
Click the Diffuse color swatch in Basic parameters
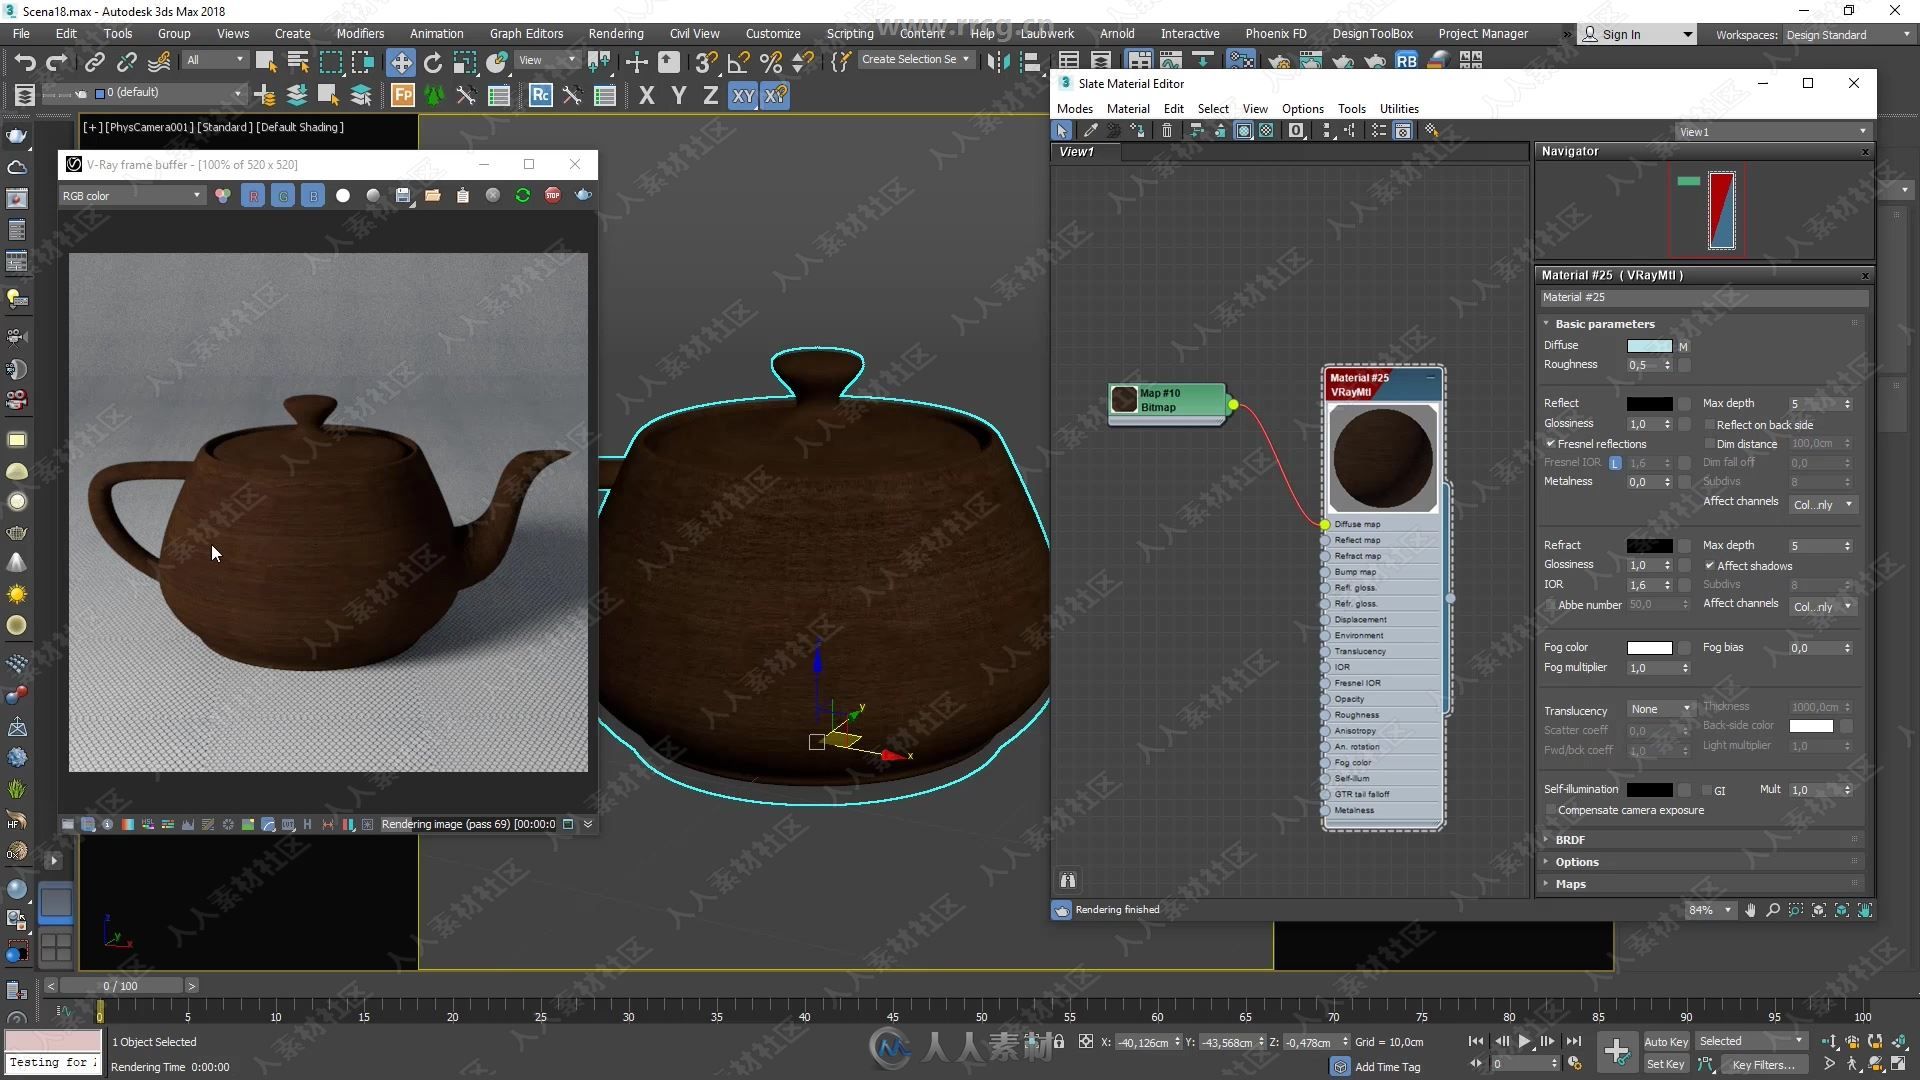[1648, 344]
